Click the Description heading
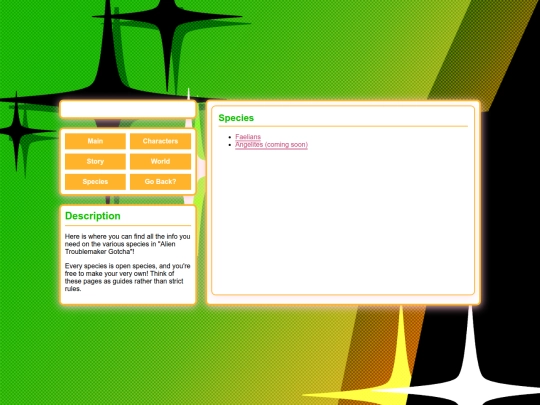 click(x=93, y=216)
